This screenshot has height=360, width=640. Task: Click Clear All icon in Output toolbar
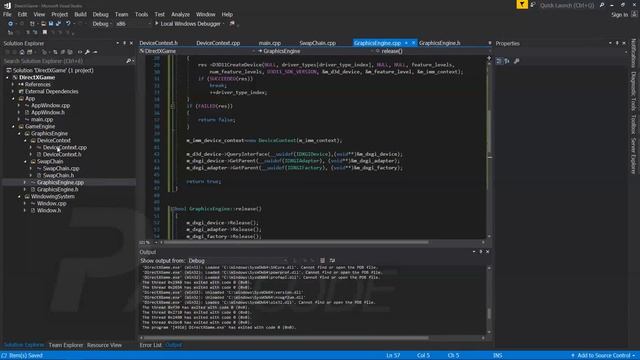[322, 260]
